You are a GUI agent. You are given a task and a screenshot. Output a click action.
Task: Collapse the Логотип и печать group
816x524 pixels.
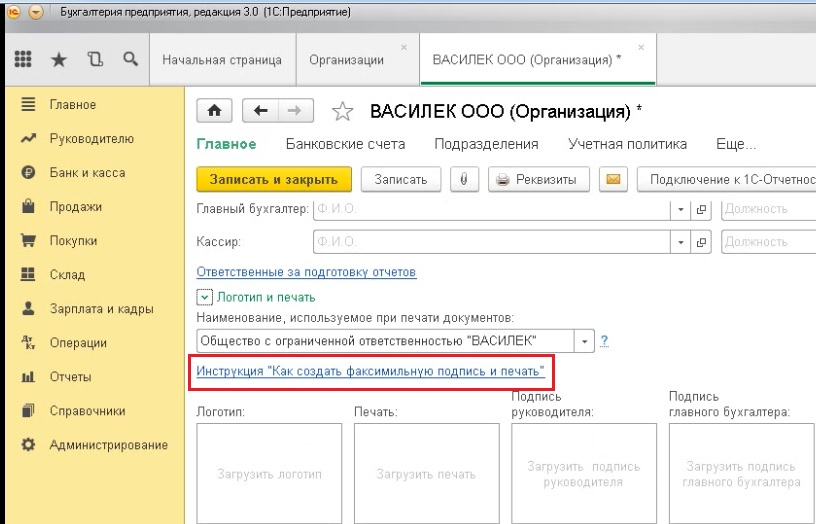tap(204, 298)
